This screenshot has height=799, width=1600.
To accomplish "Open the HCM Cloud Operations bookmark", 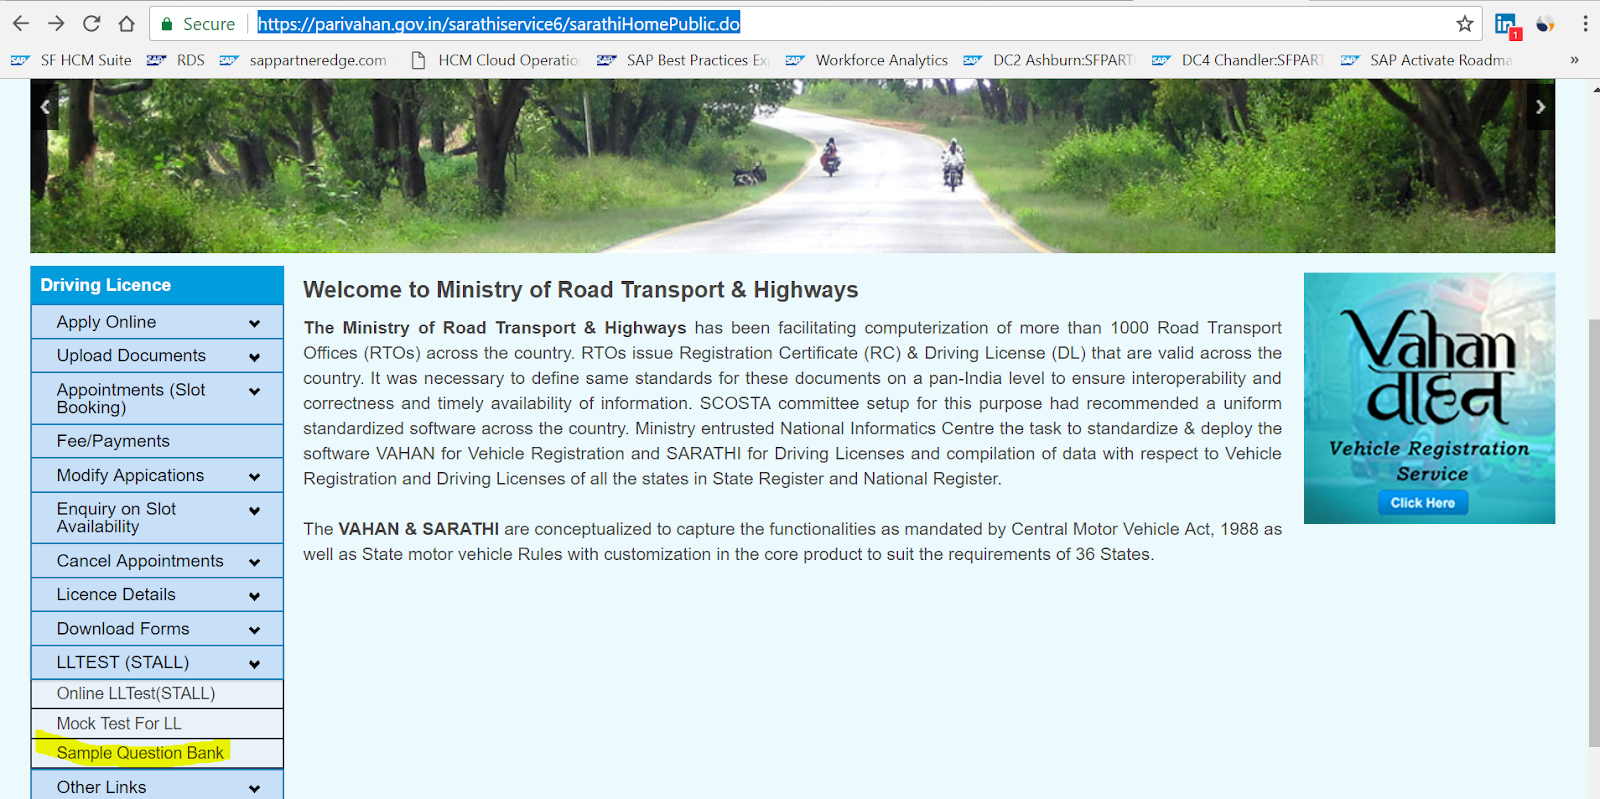I will click(x=495, y=60).
